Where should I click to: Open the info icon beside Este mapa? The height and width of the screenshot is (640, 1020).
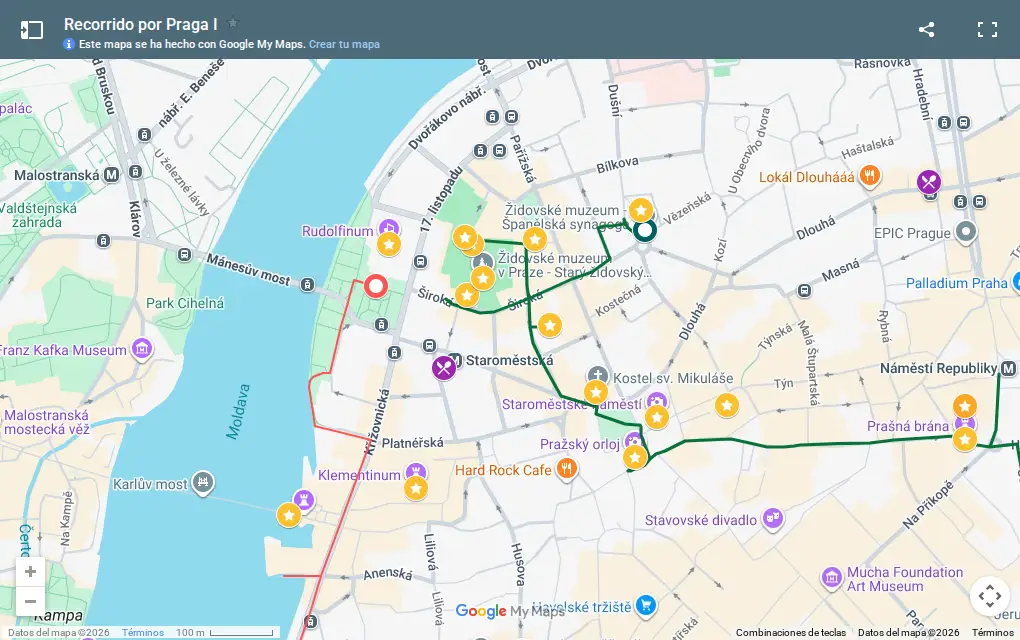[x=69, y=44]
